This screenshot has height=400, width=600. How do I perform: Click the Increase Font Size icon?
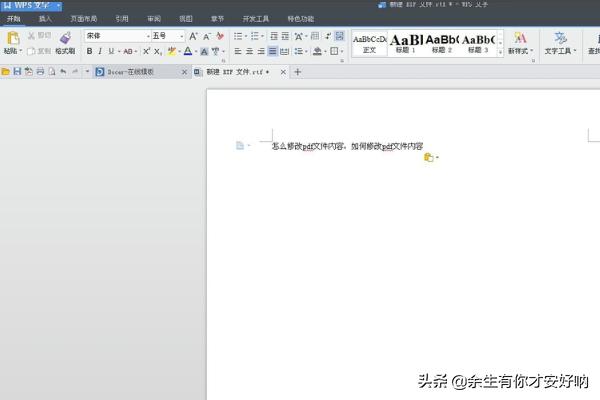193,36
